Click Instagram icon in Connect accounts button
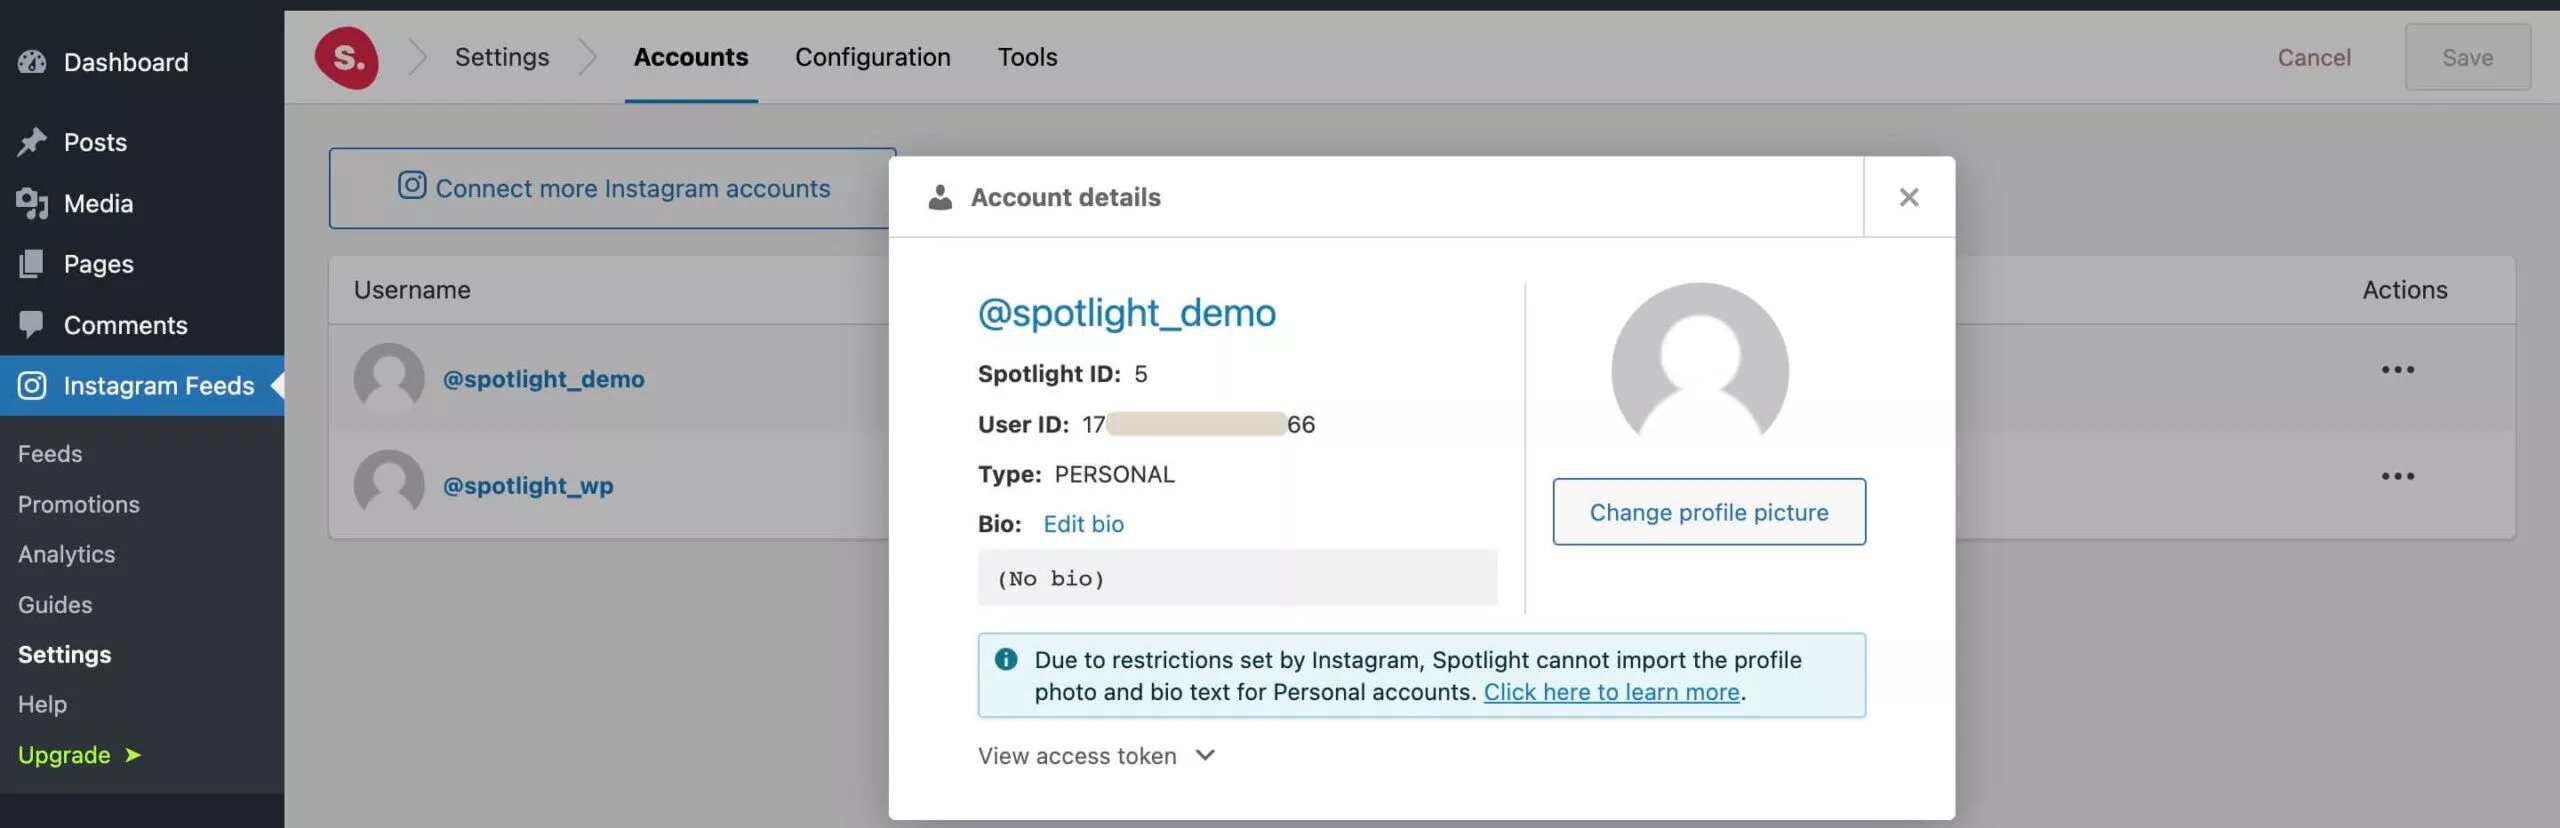This screenshot has width=2560, height=828. point(412,186)
